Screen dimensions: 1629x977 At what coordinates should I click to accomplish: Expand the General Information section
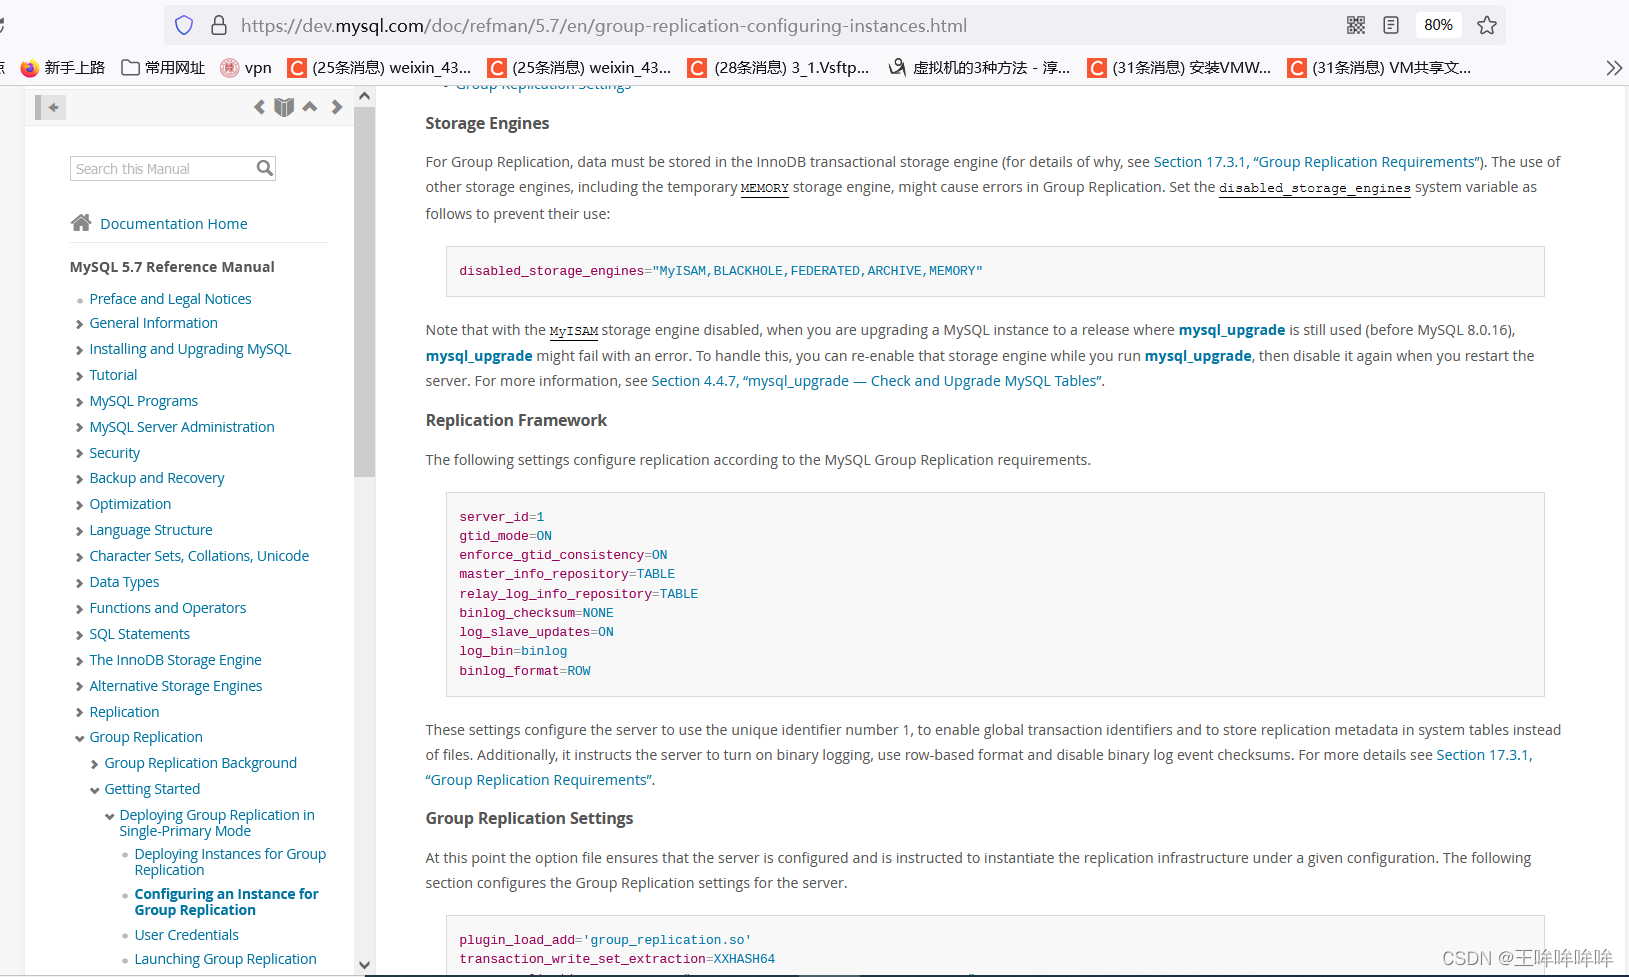coord(79,324)
